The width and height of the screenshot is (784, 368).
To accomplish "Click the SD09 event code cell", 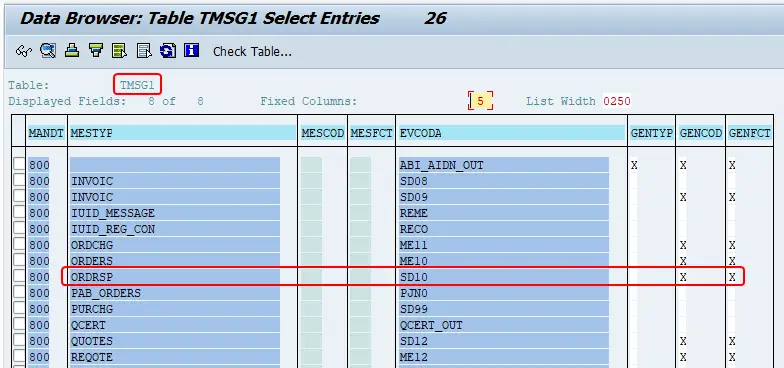I will coord(504,197).
